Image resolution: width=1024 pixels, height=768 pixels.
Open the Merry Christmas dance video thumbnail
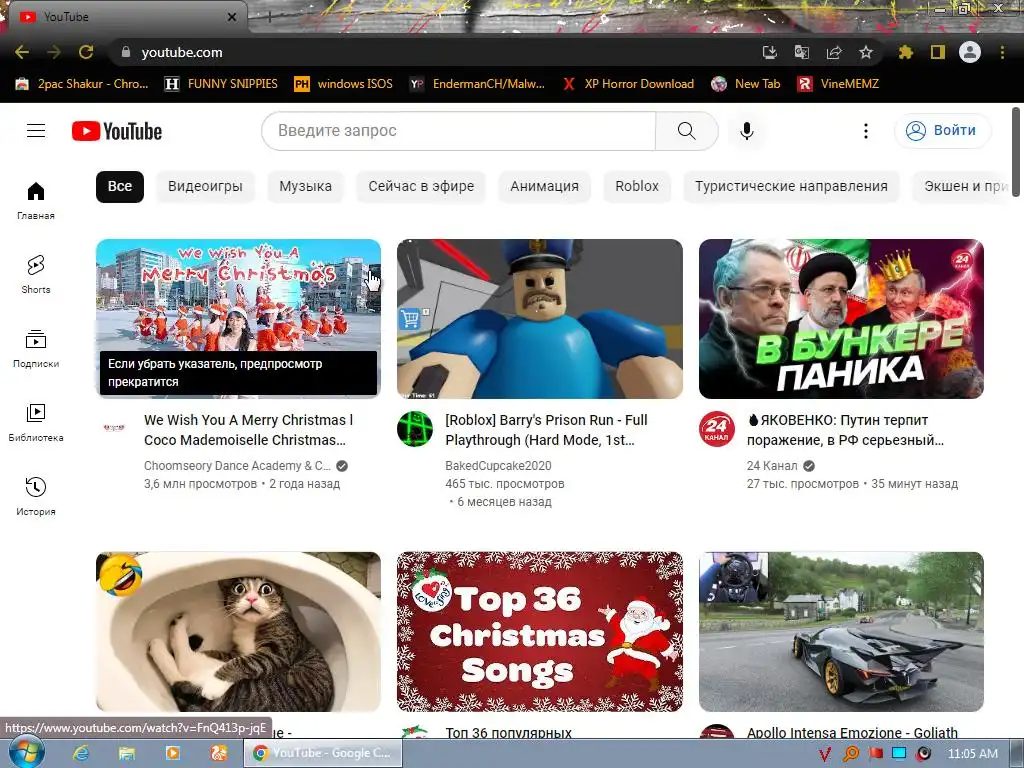238,319
